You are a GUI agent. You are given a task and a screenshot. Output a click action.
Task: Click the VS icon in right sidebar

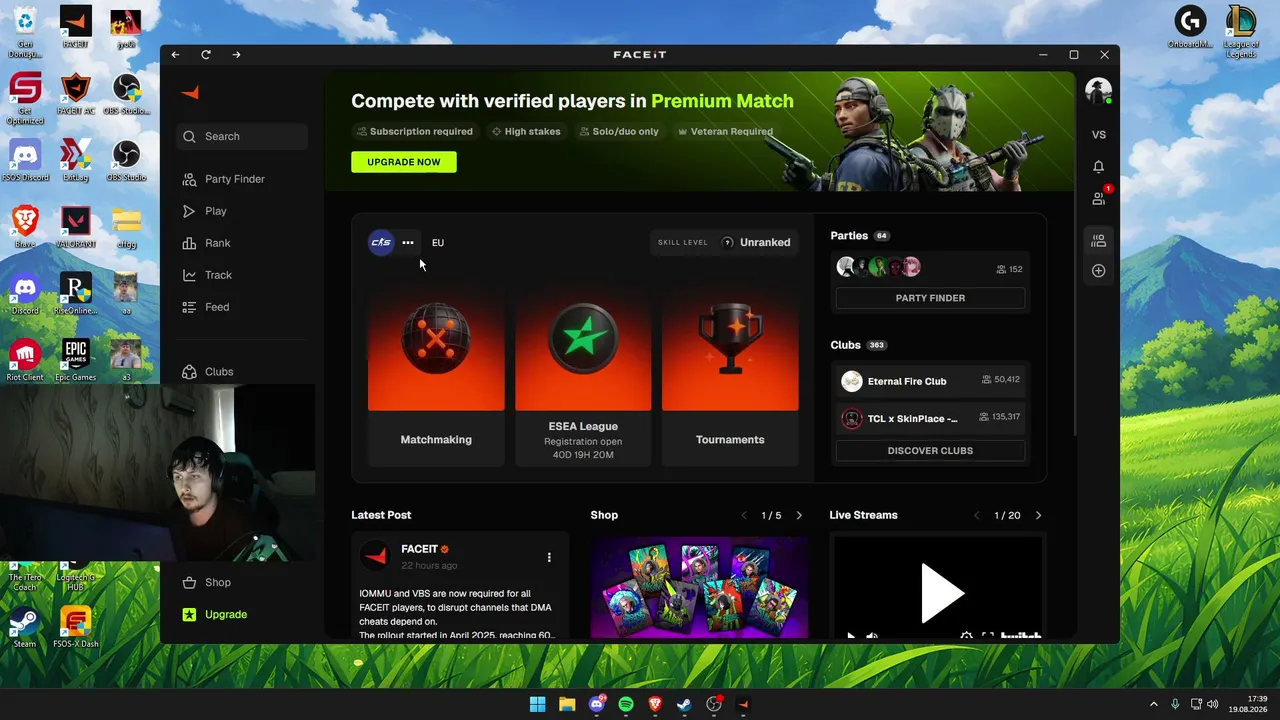[1099, 135]
